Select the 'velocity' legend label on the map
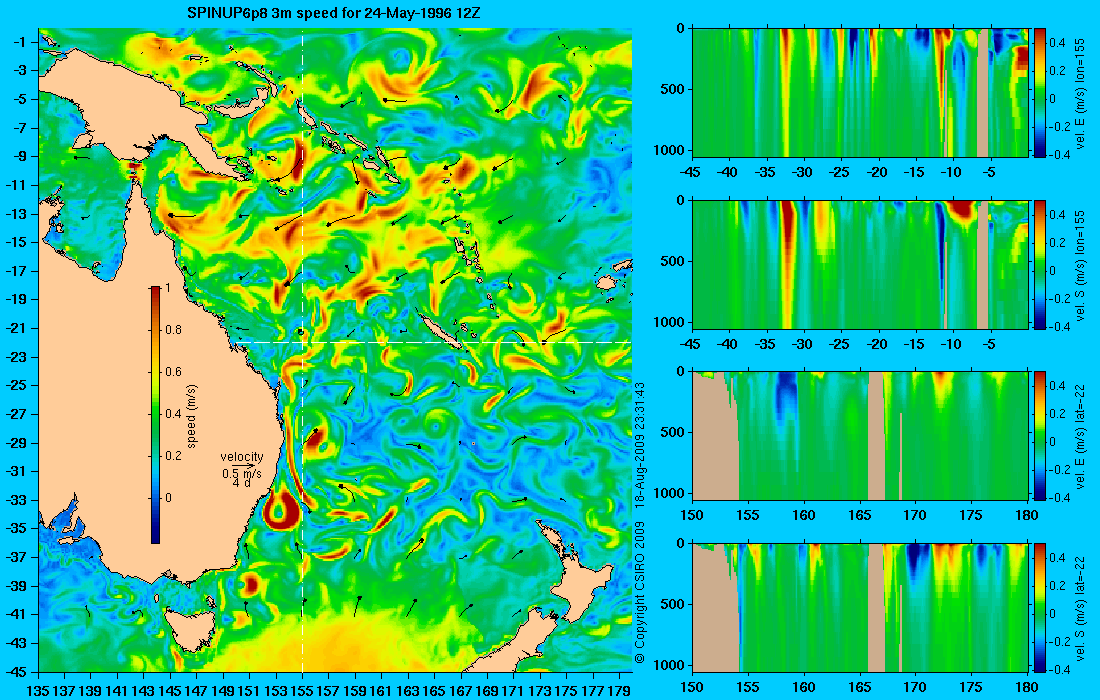This screenshot has width=1100, height=700. [242, 457]
